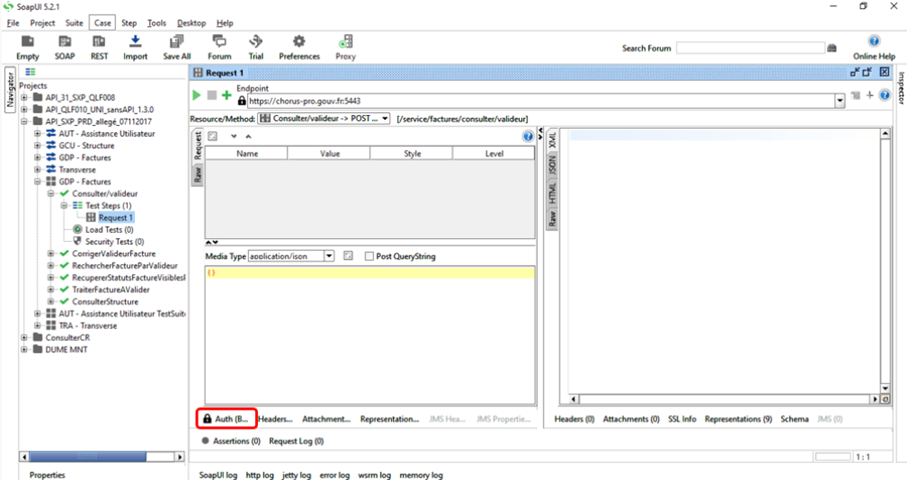Open the File menu
Viewport: 907px width, 480px height.
[x=13, y=23]
